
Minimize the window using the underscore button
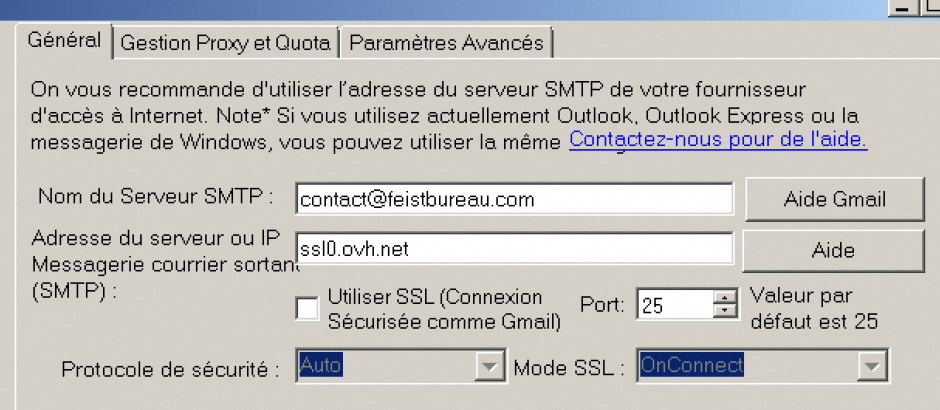pos(903,8)
